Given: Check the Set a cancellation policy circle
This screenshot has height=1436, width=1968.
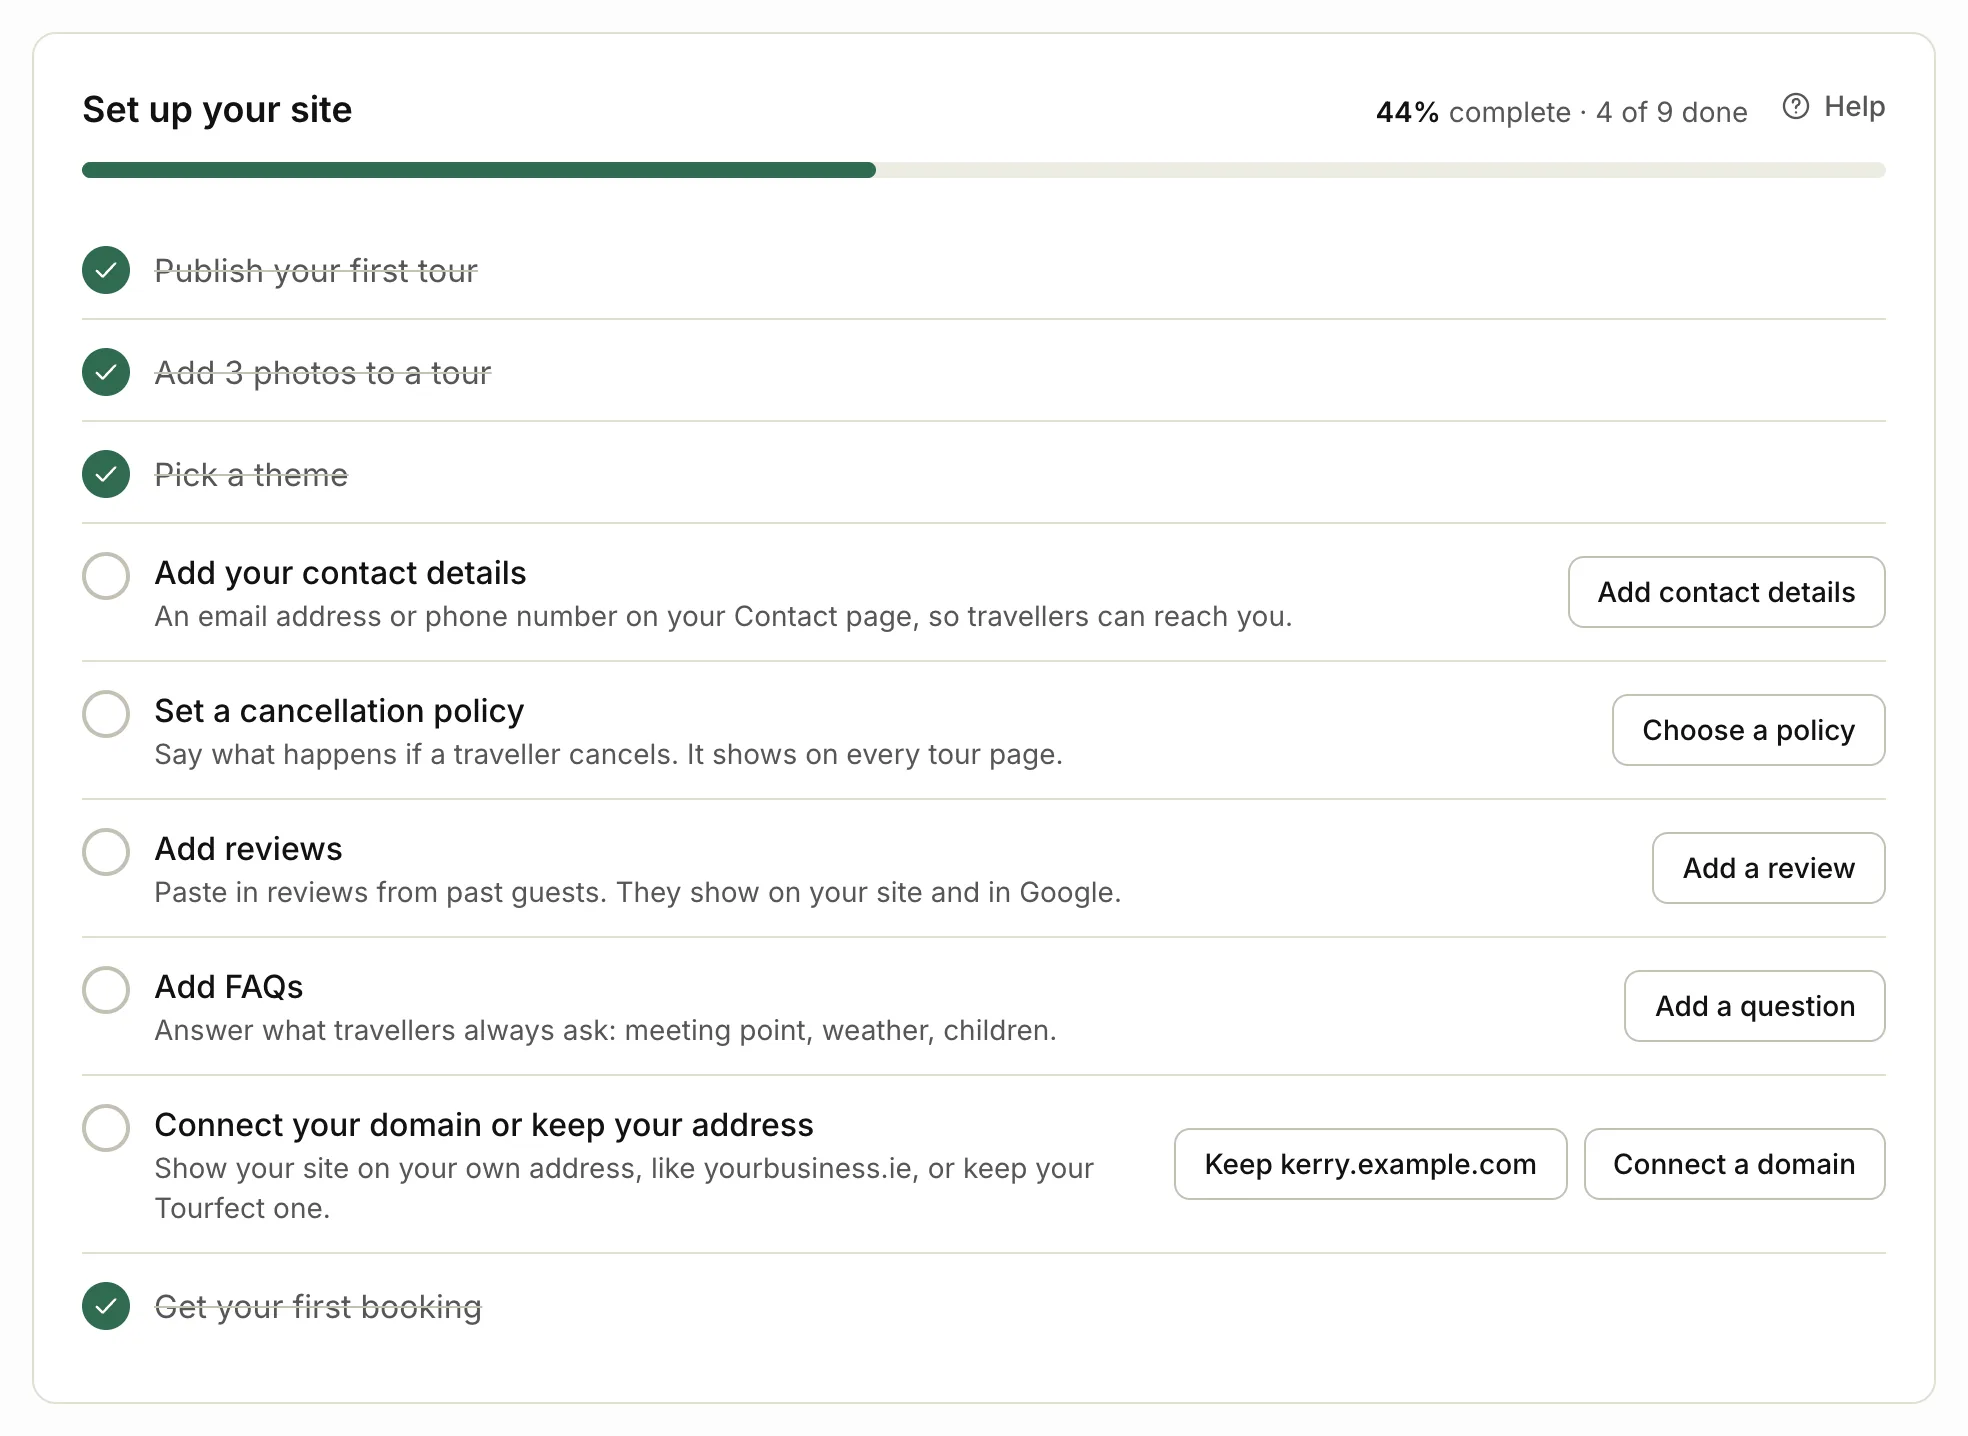Looking at the screenshot, I should point(106,714).
